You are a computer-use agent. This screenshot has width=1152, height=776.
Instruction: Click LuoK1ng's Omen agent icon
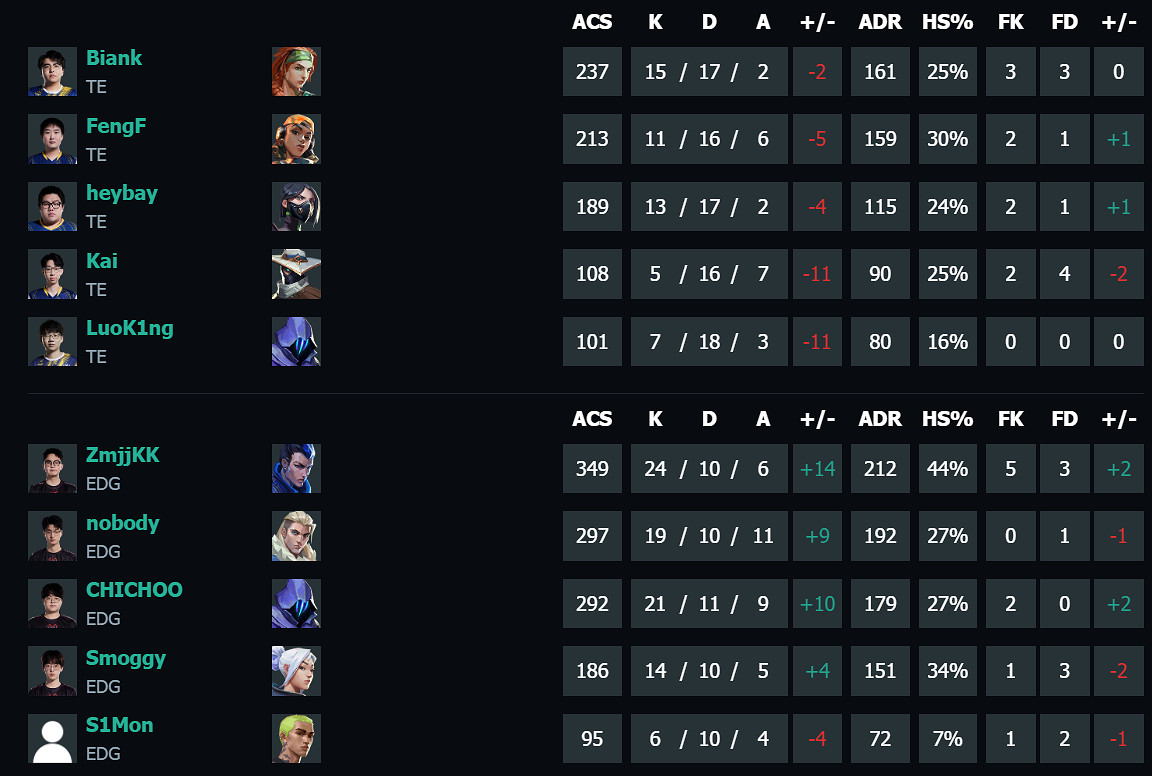pos(296,342)
